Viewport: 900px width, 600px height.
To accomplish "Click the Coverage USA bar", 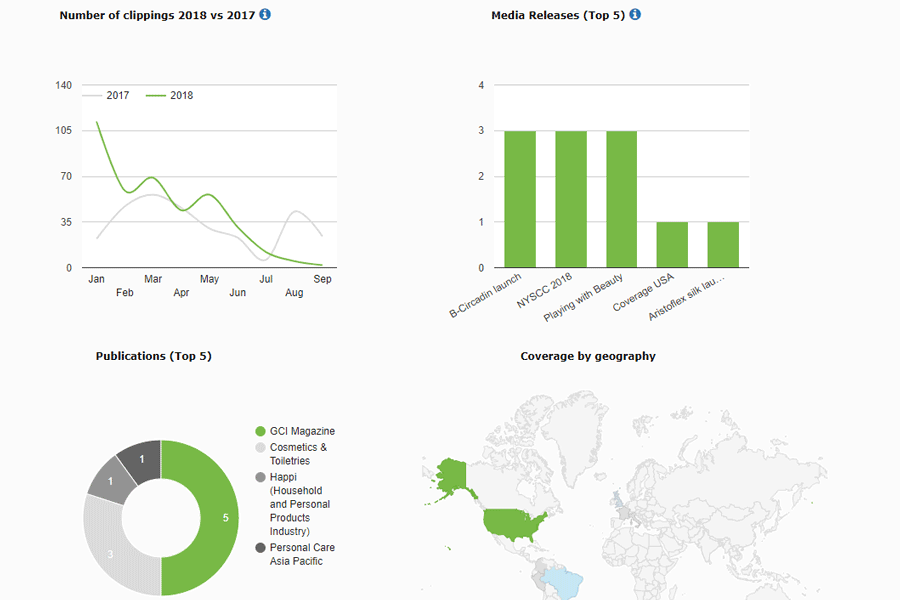I will point(671,245).
